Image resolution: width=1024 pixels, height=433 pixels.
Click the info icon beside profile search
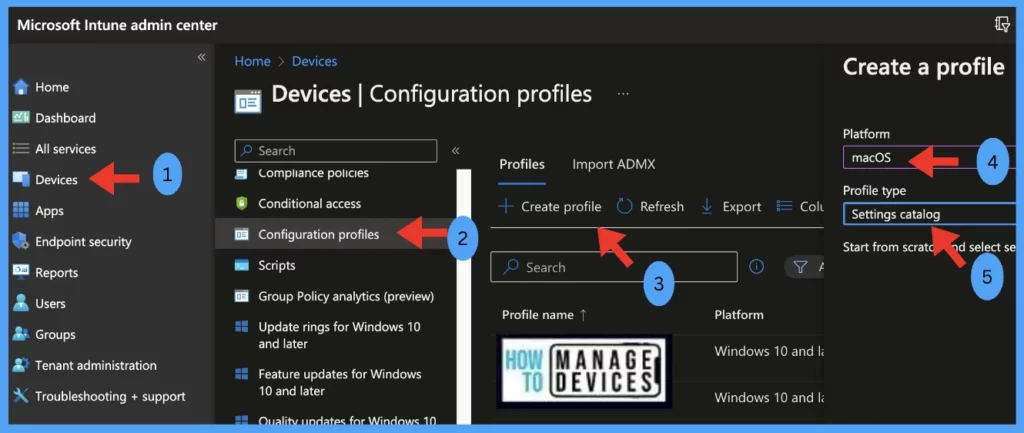(756, 266)
